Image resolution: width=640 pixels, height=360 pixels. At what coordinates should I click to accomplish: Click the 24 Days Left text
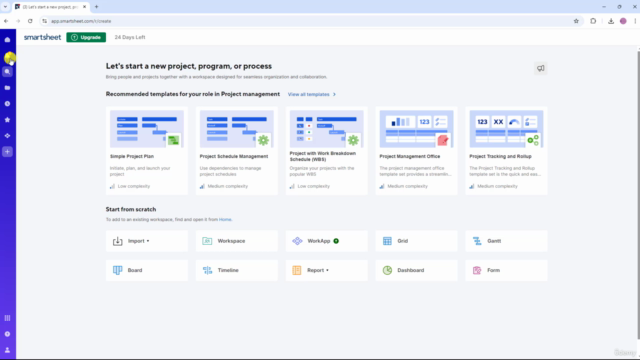tap(130, 37)
